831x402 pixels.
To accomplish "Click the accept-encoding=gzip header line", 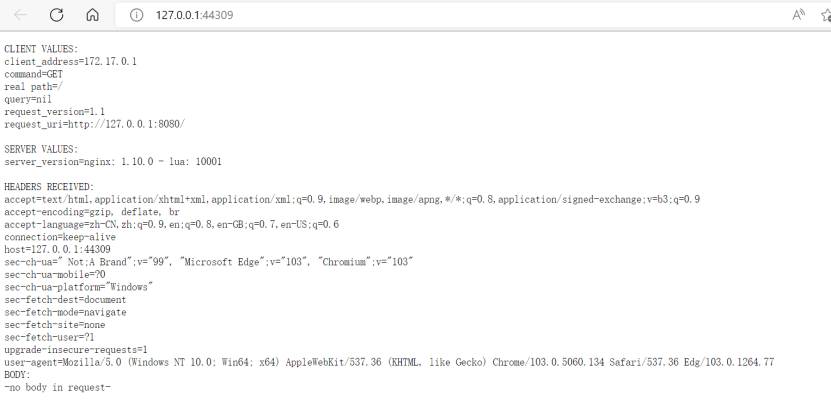I will click(92, 212).
